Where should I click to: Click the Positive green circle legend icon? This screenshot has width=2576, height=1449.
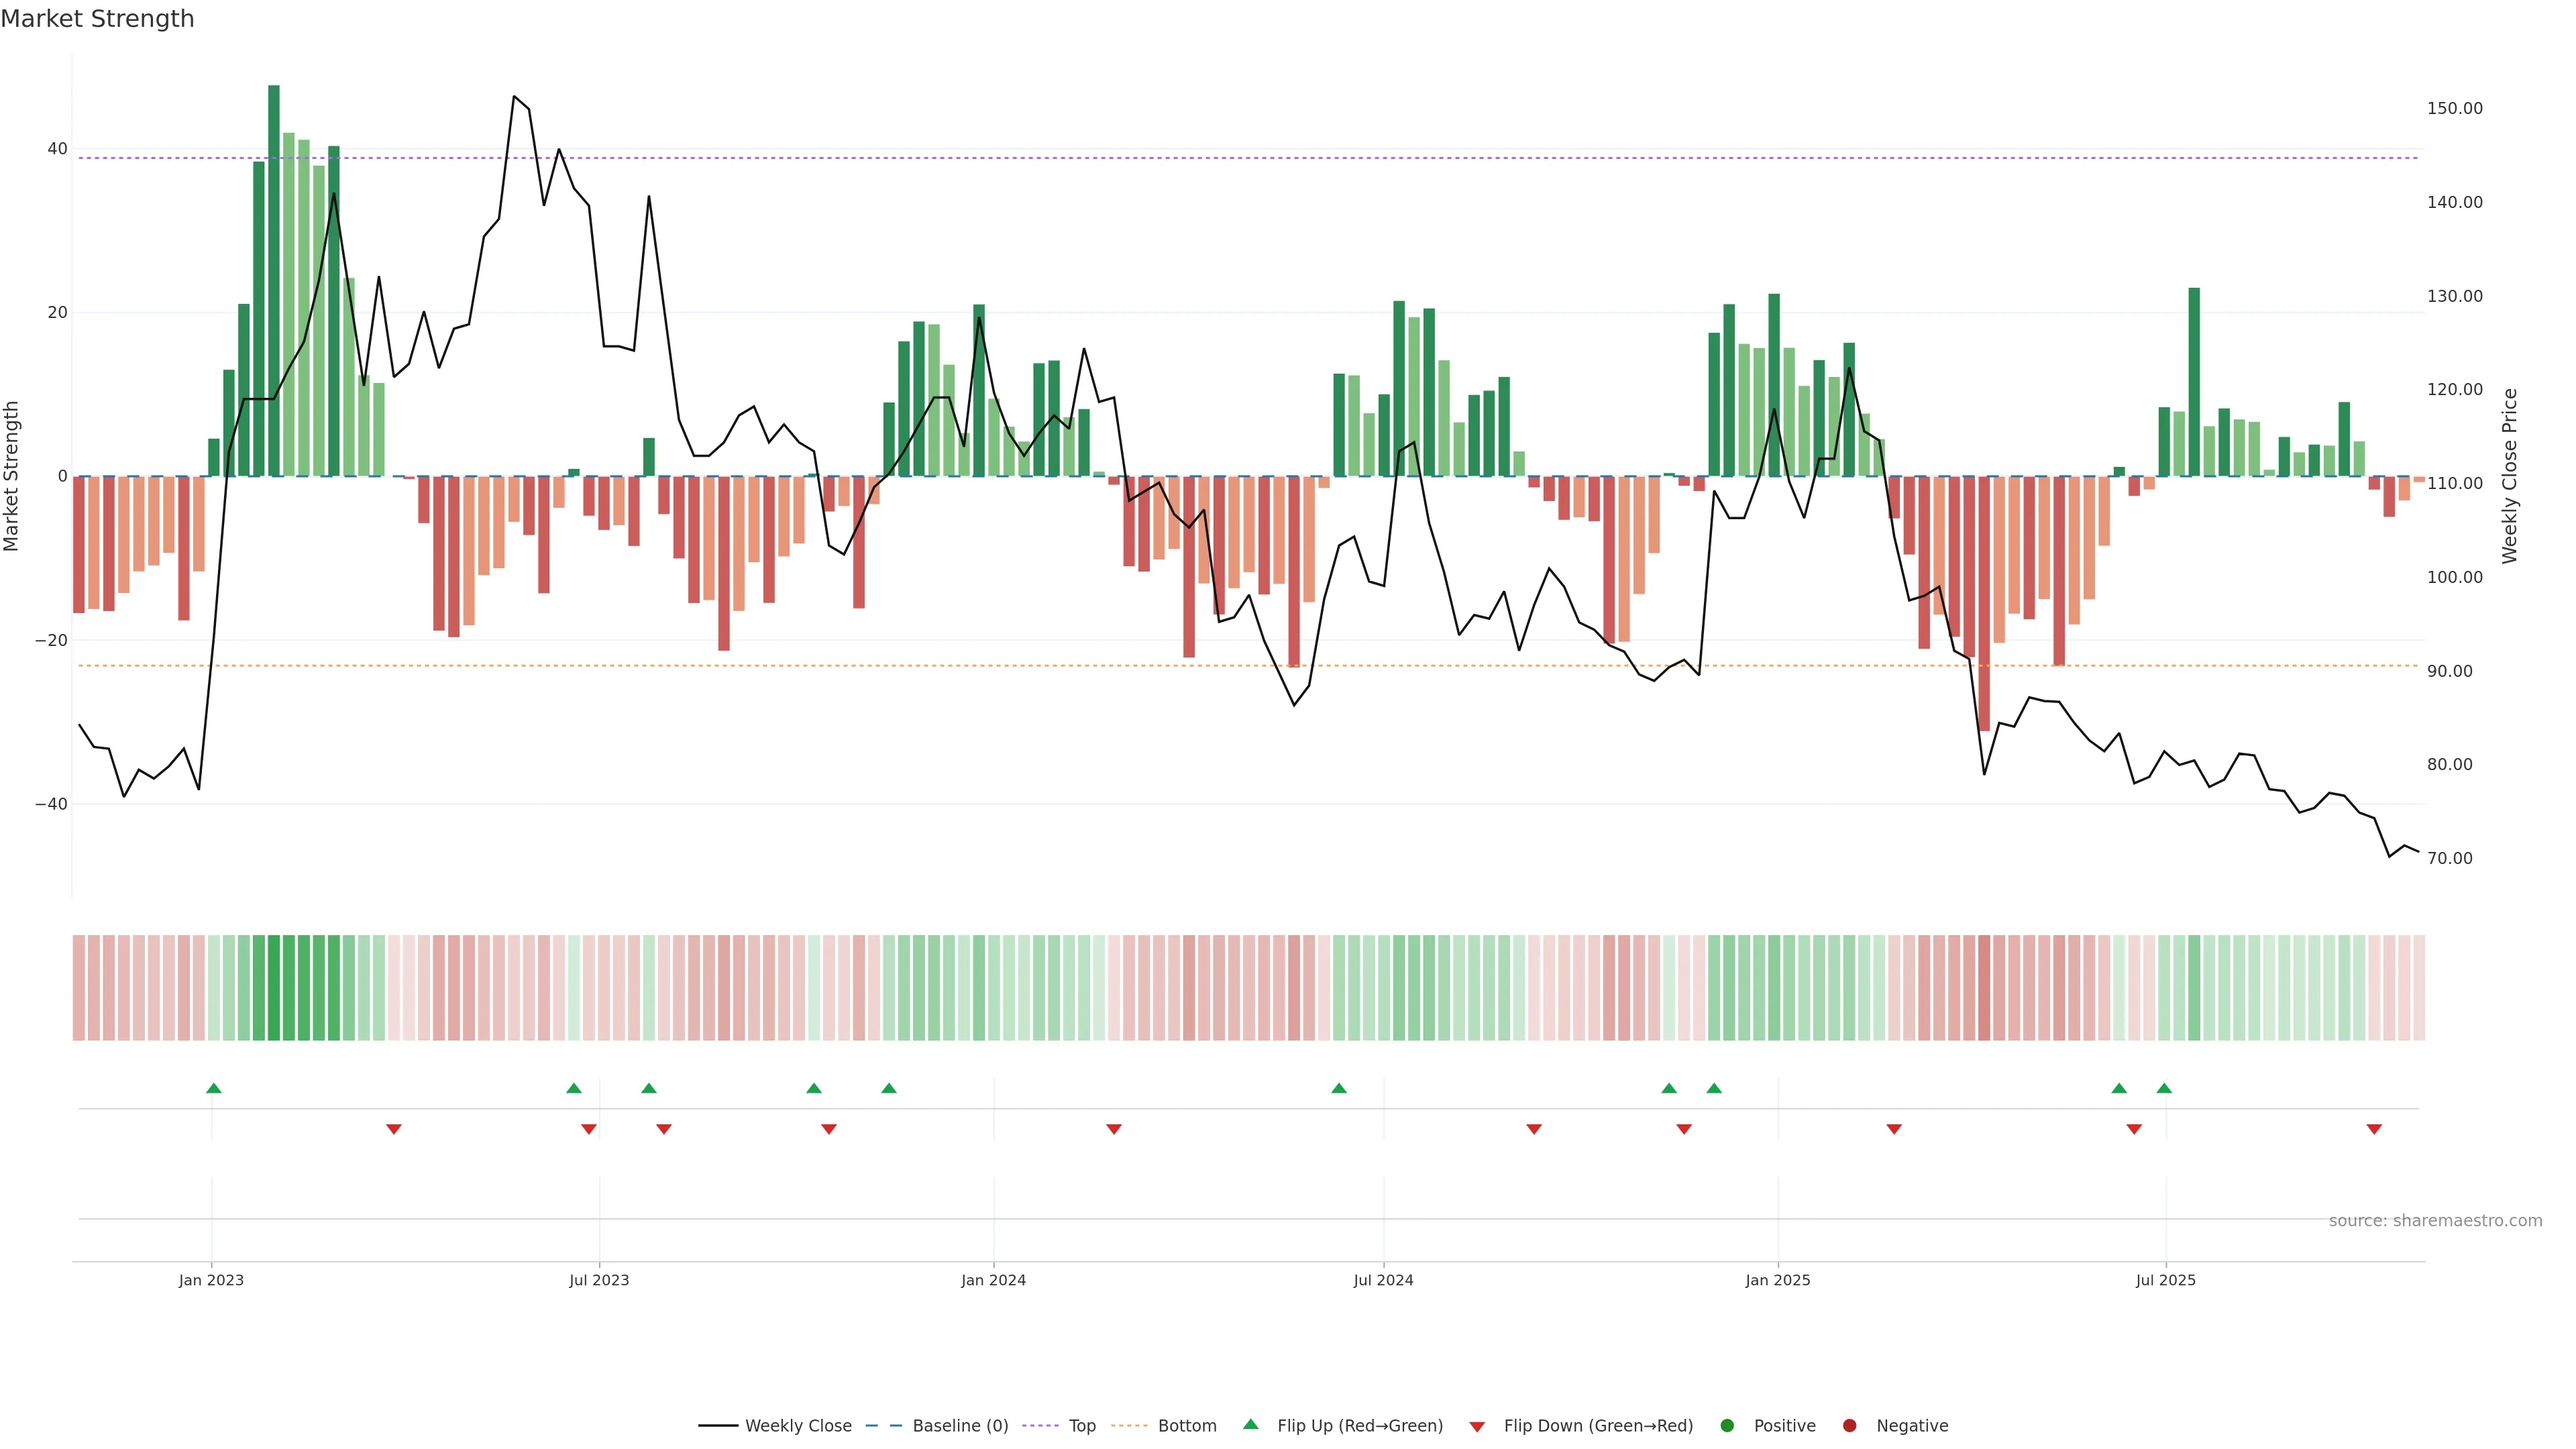coord(1727,1425)
